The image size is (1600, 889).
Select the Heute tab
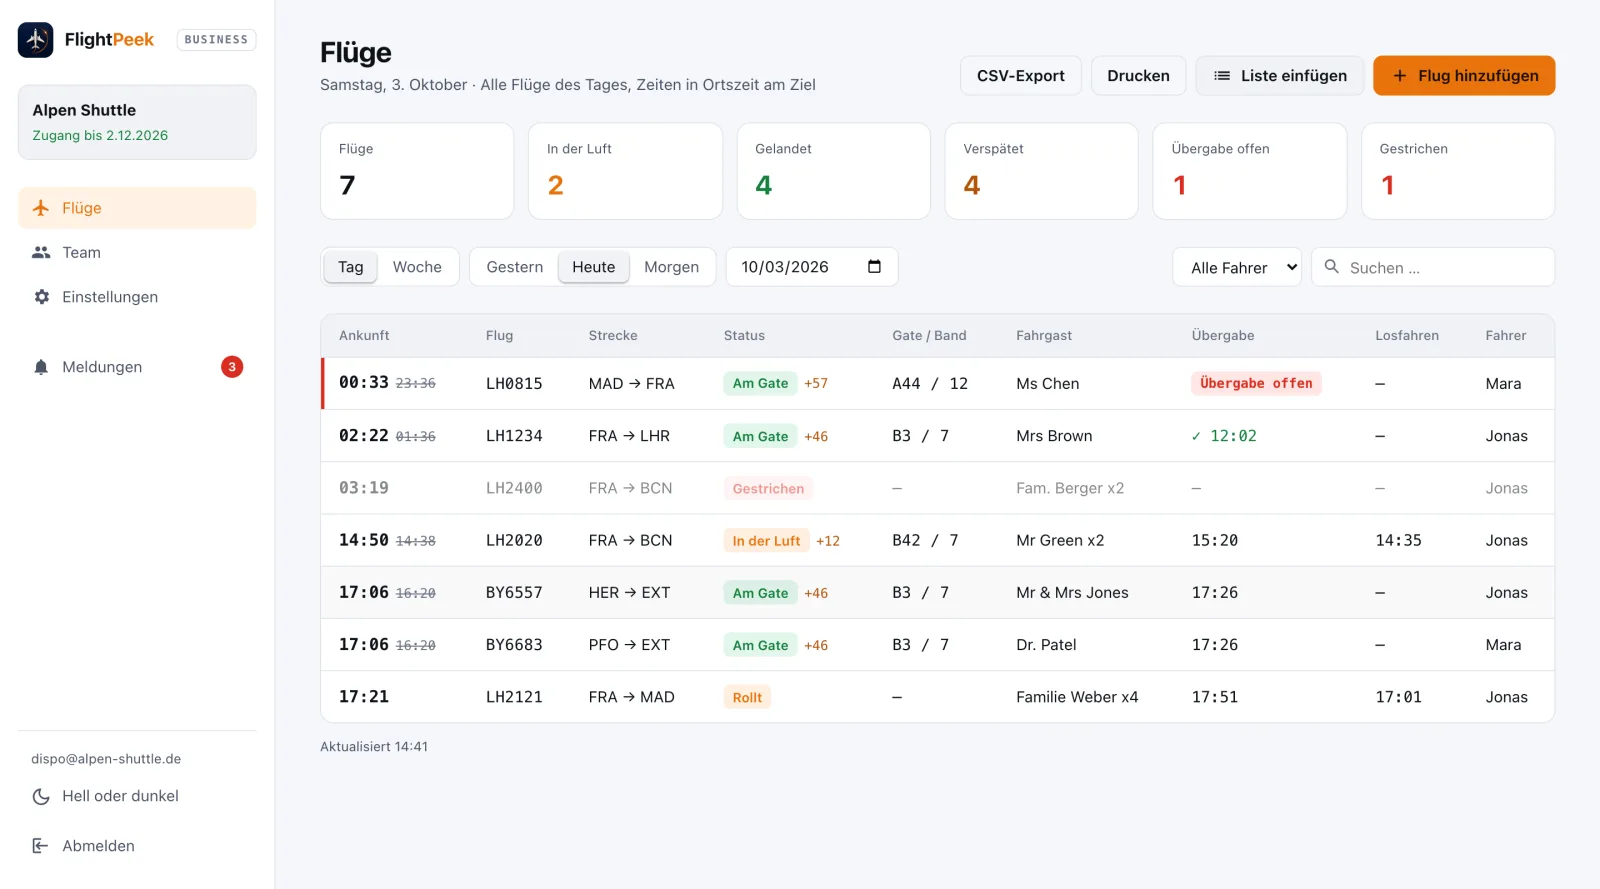tap(594, 267)
